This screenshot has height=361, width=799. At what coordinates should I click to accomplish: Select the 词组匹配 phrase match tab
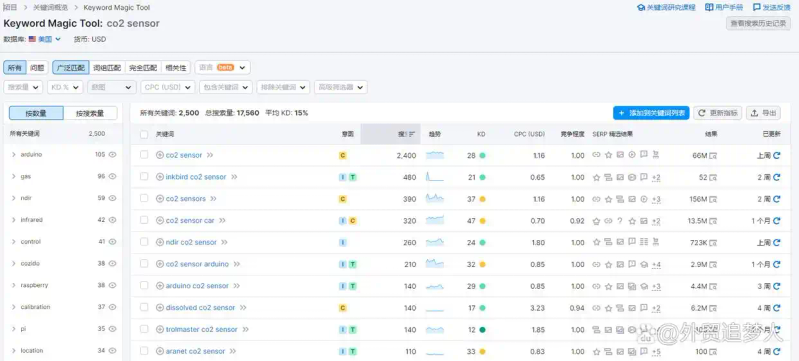click(x=107, y=67)
